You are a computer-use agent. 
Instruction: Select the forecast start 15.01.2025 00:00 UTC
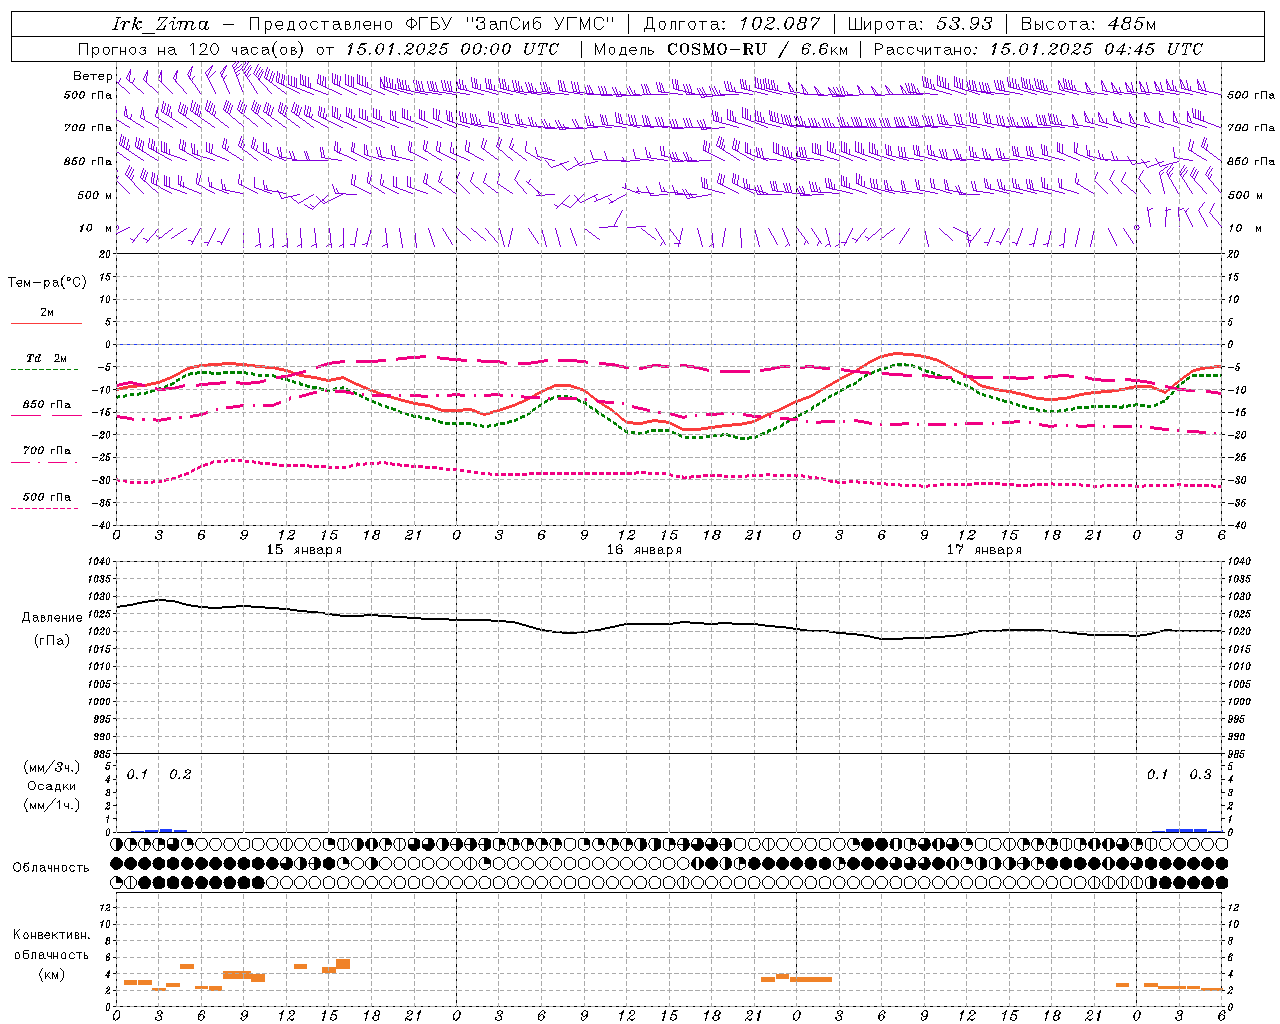[x=452, y=49]
